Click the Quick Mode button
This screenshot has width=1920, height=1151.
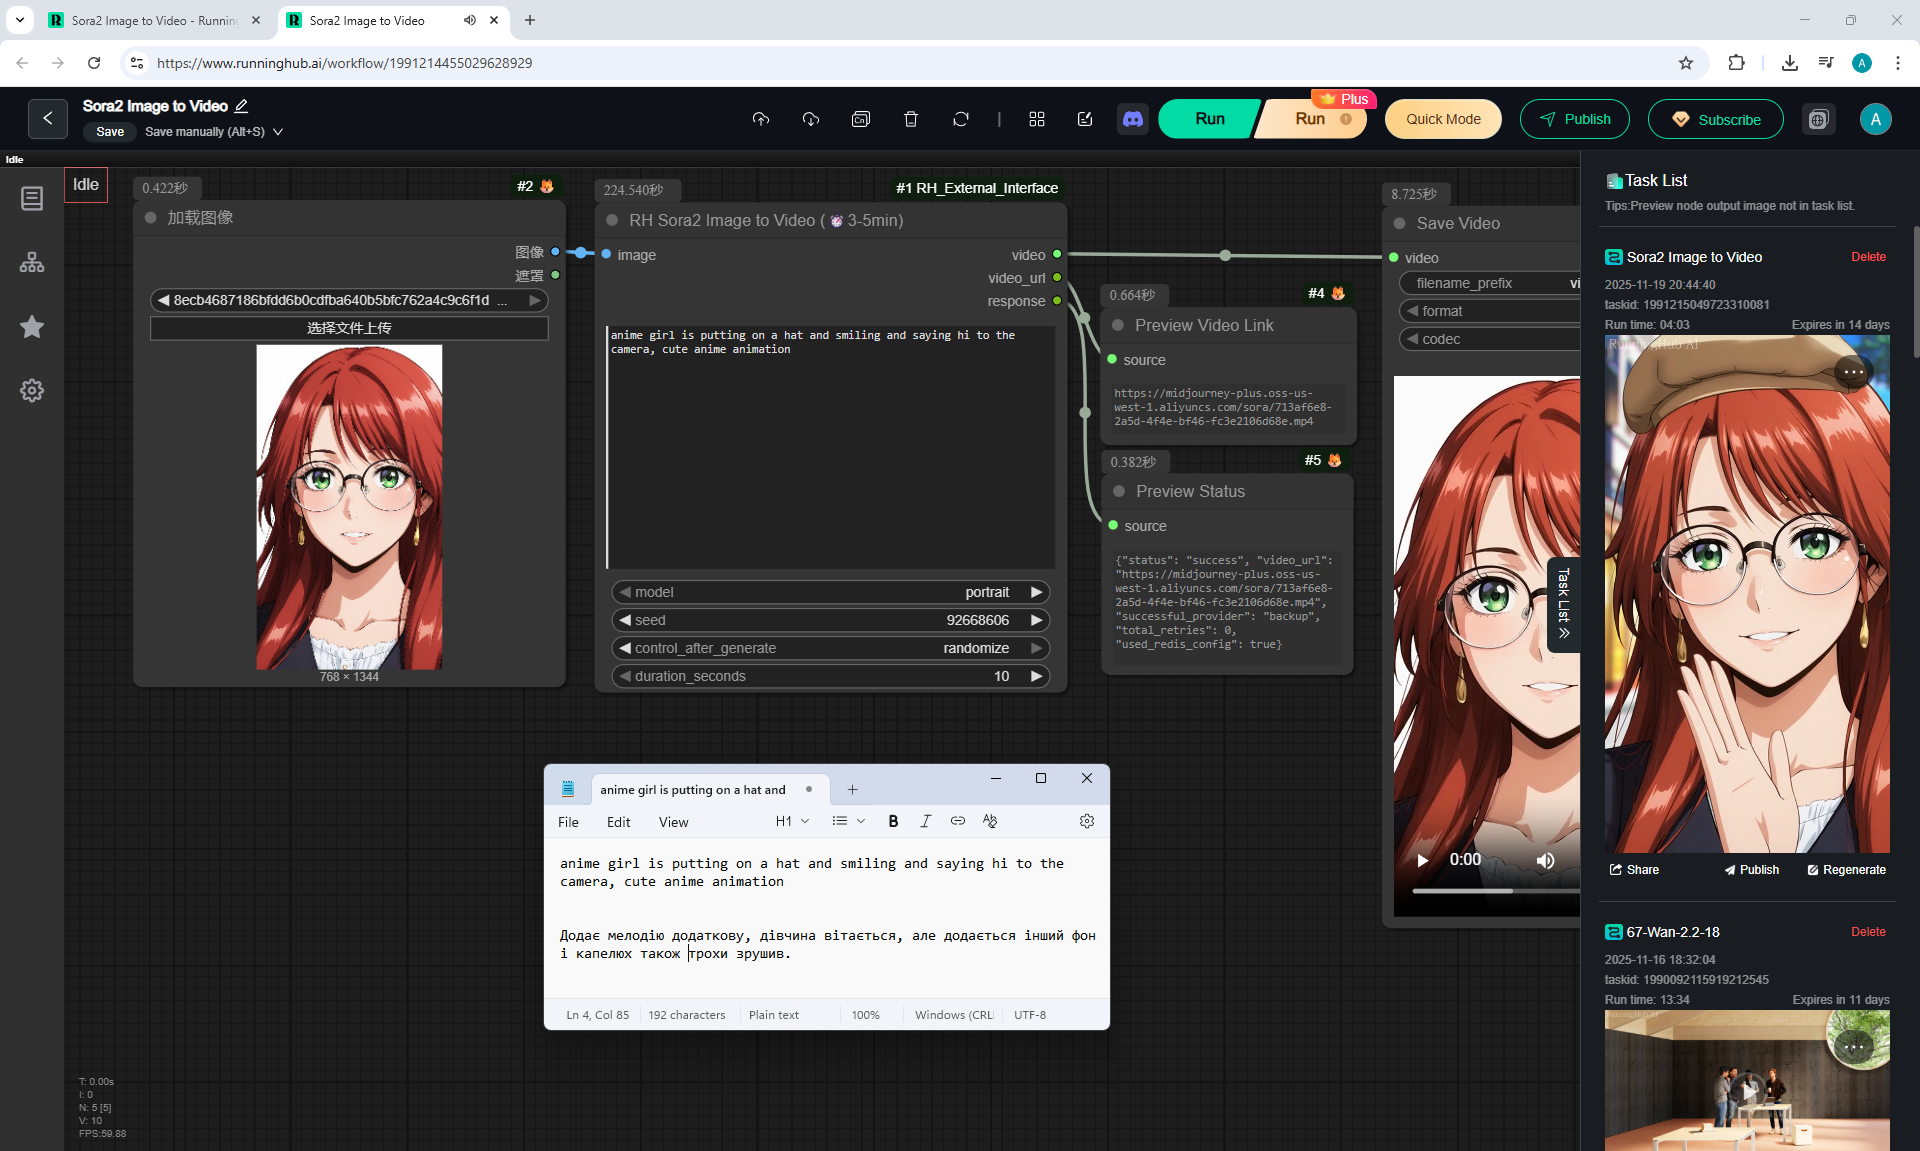1443,119
